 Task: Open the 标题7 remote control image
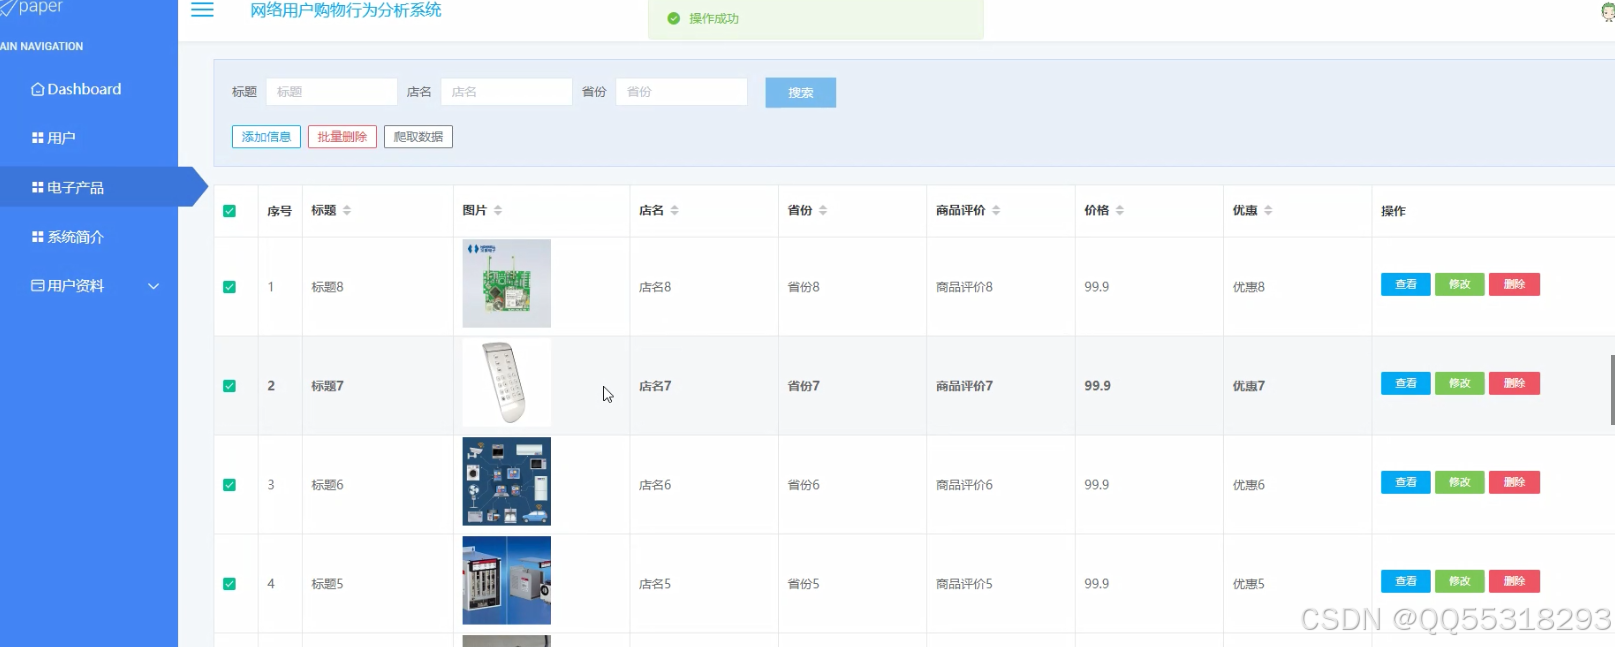coord(506,382)
